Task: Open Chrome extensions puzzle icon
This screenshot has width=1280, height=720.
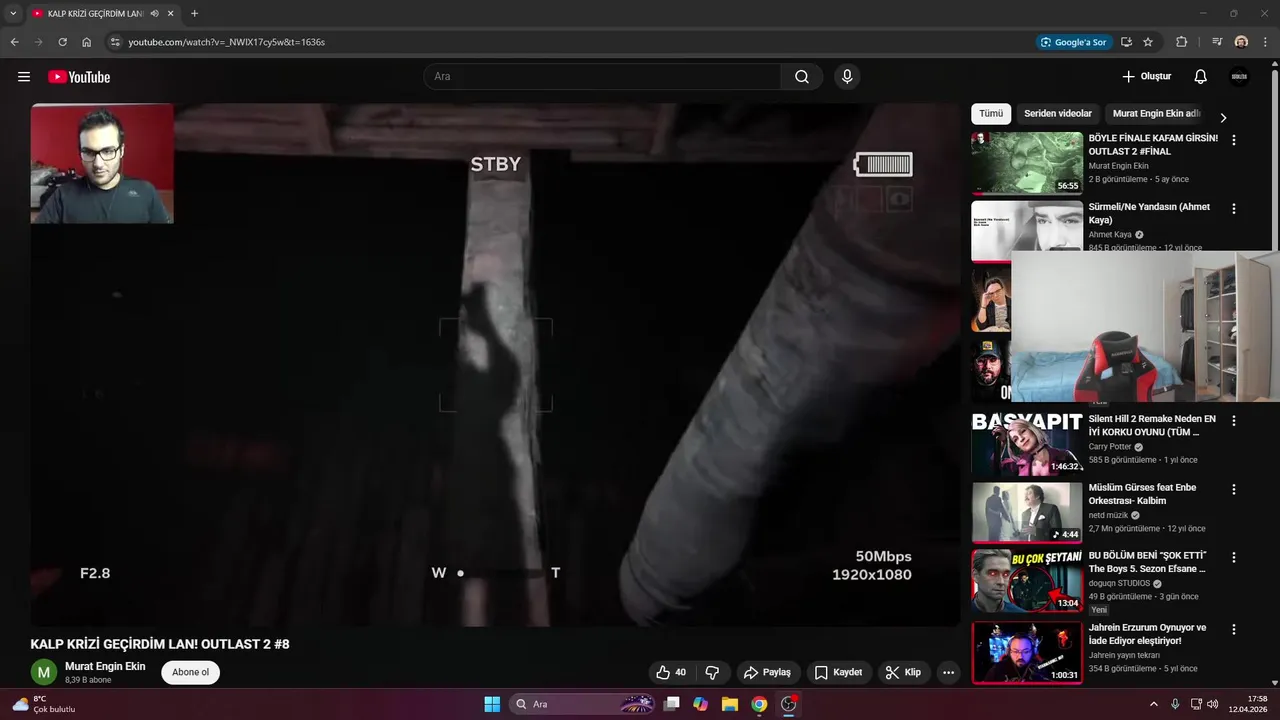Action: point(1182,42)
